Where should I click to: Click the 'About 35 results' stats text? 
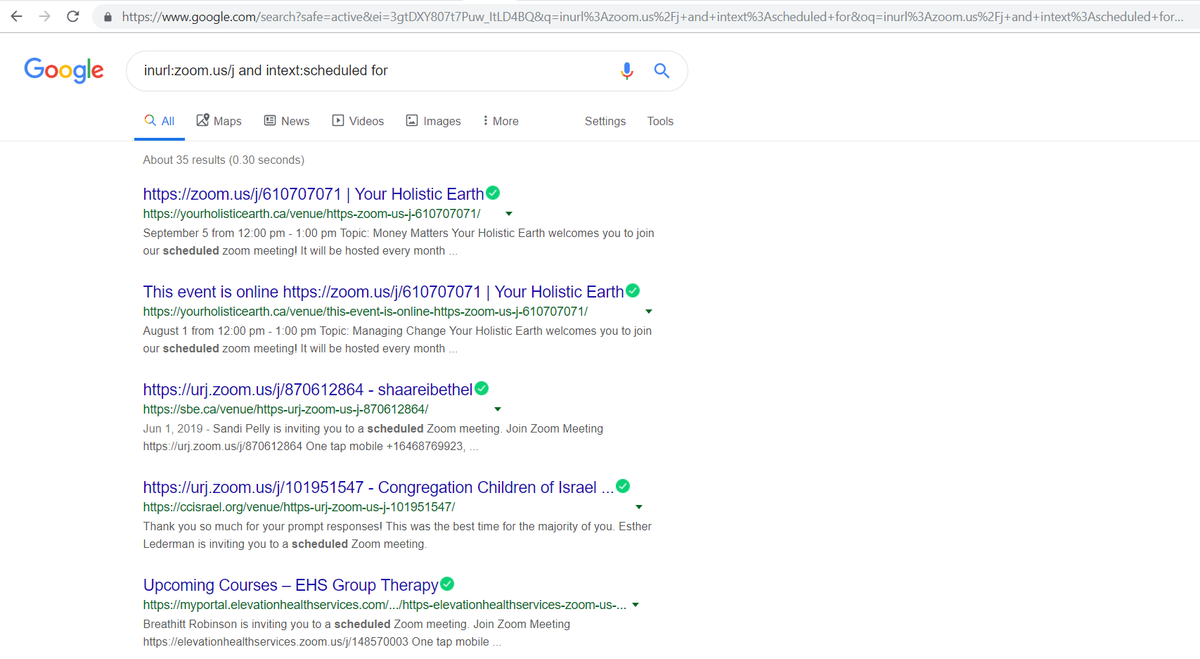[224, 160]
